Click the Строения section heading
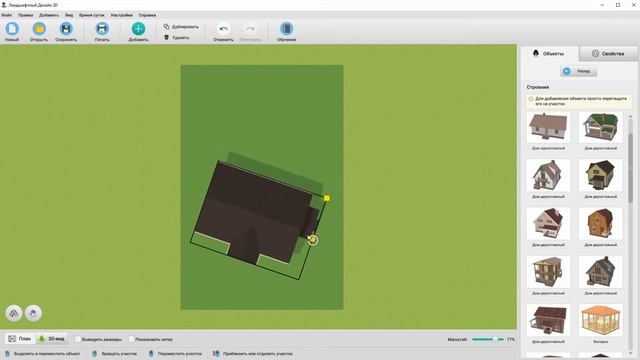 538,87
